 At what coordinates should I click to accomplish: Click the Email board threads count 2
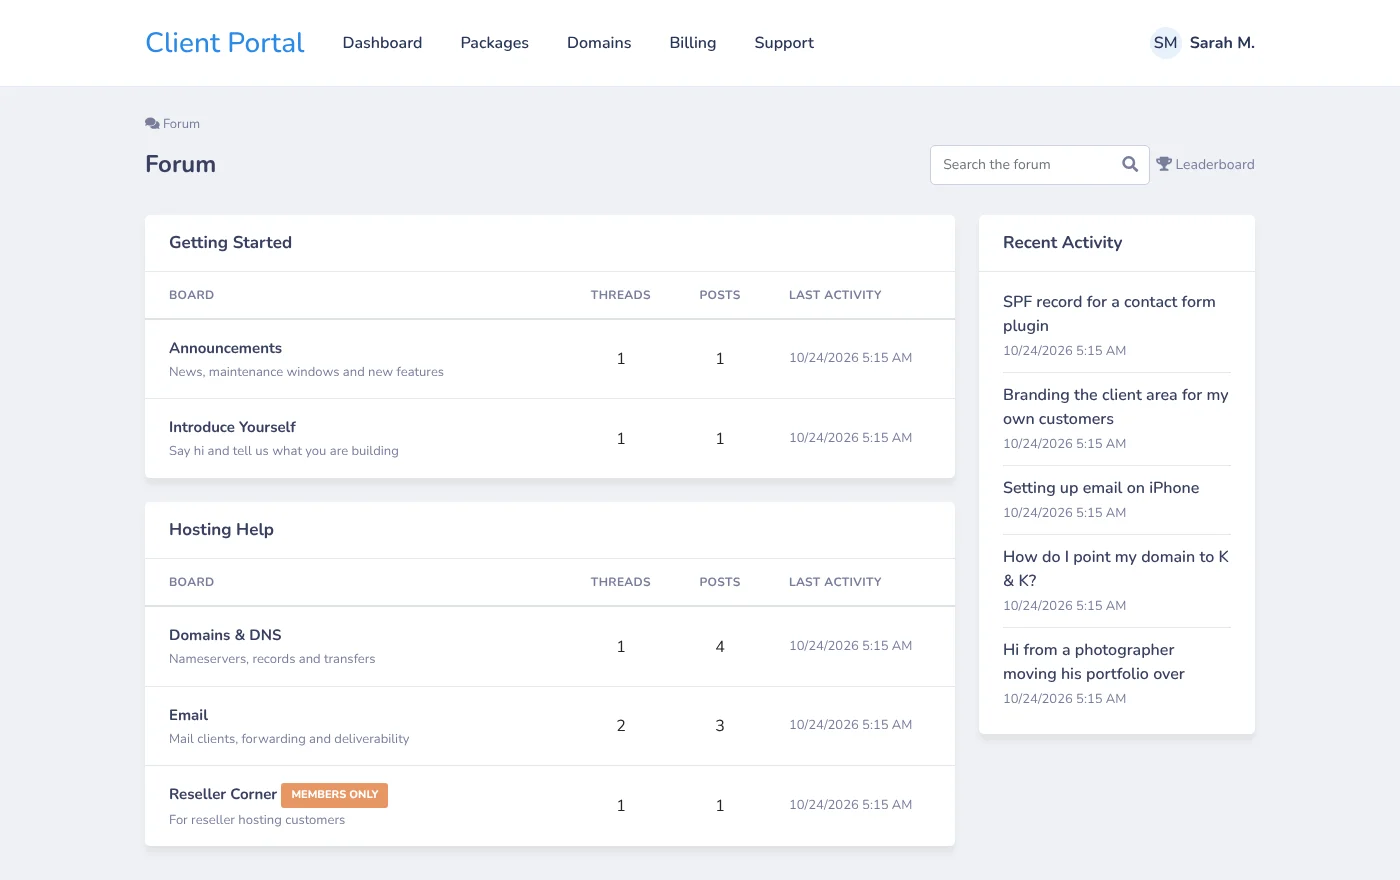pos(621,726)
